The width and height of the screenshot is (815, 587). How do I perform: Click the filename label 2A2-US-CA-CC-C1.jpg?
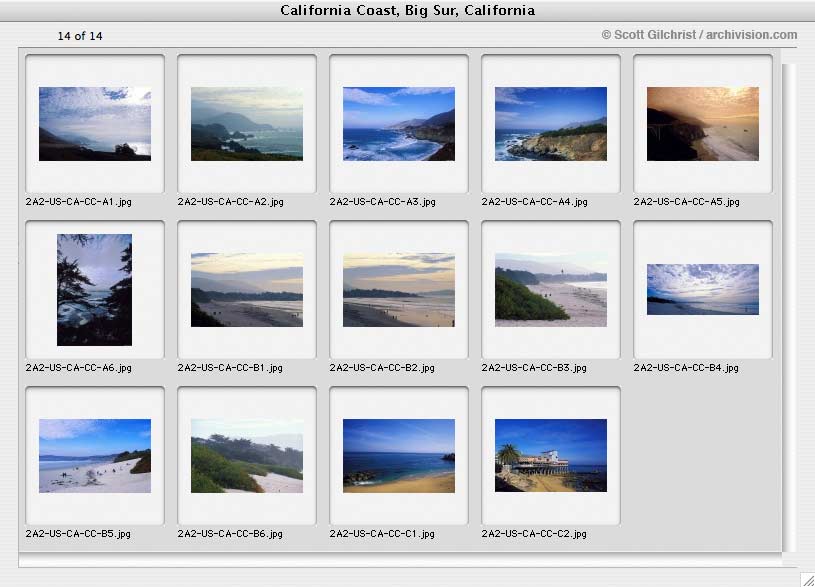coord(382,533)
